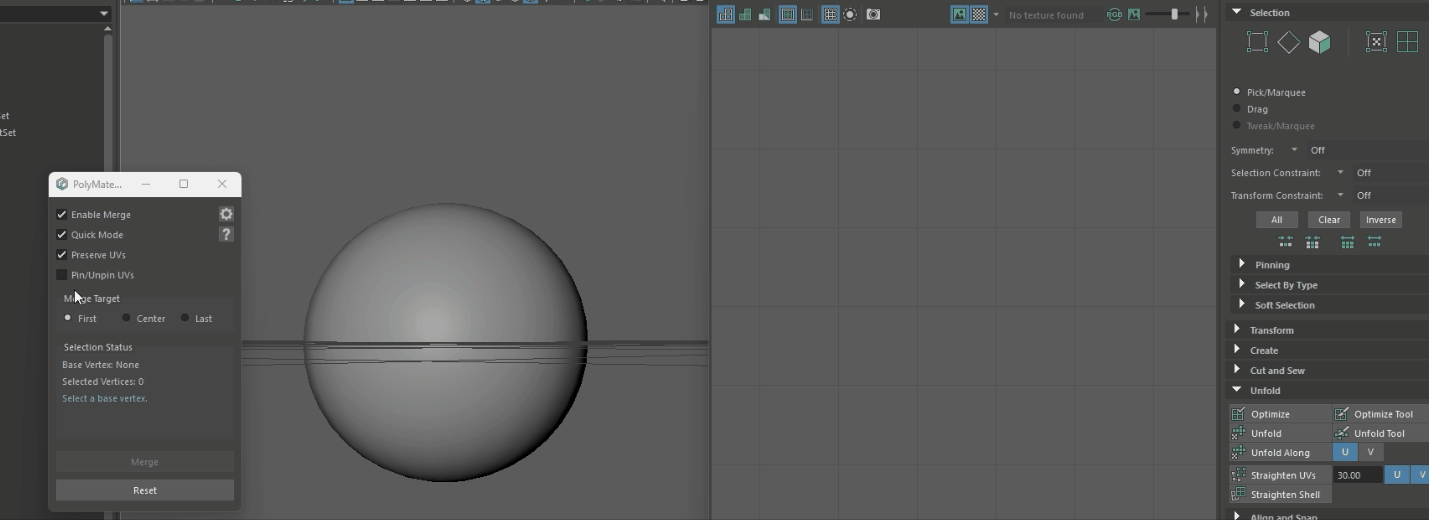Screen dimensions: 1429x520
Task: Toggle the RGB channels display icon
Action: point(1114,15)
